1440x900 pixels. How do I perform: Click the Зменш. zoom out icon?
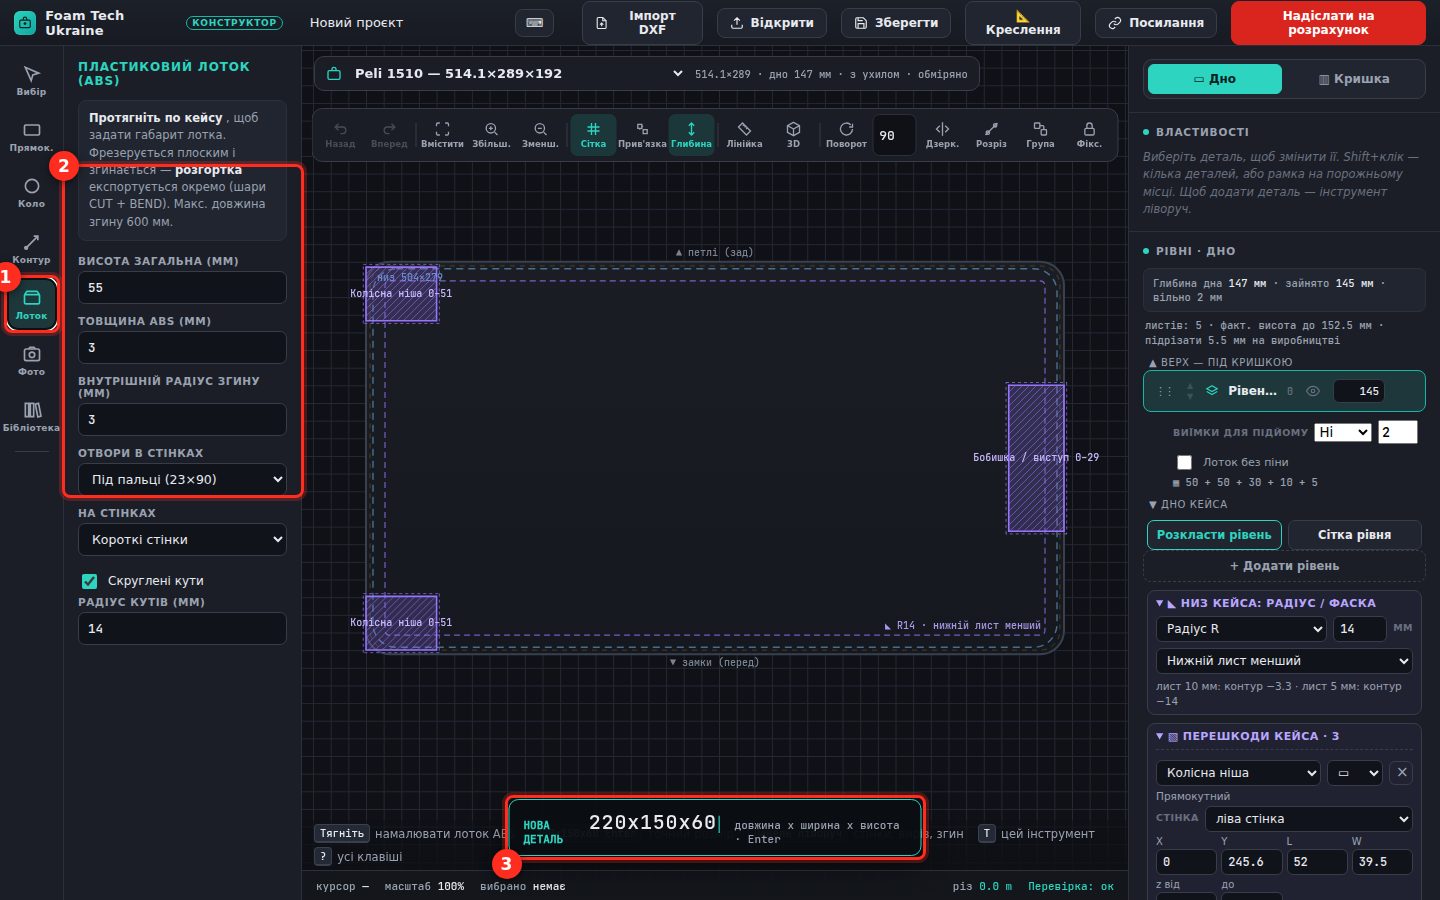(540, 135)
